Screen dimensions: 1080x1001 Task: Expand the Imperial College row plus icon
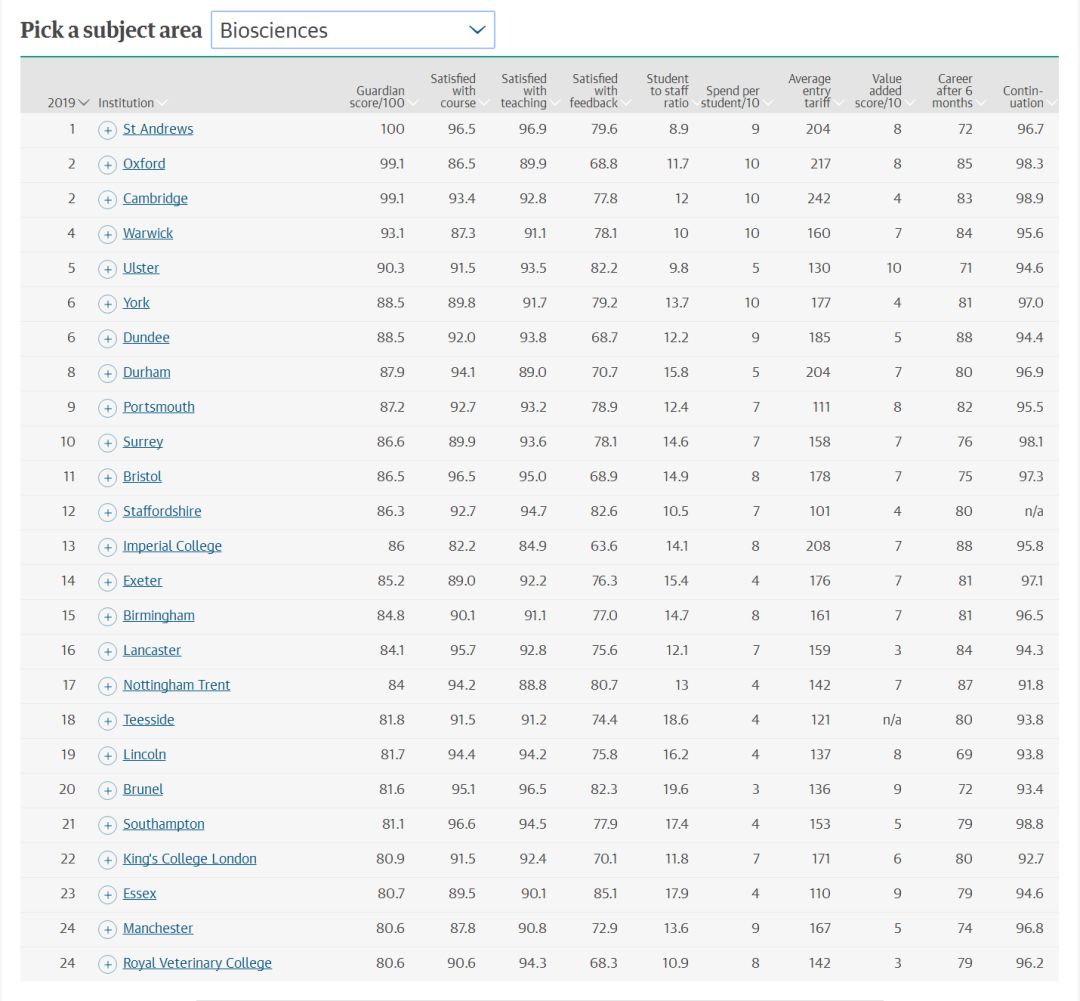pos(107,547)
